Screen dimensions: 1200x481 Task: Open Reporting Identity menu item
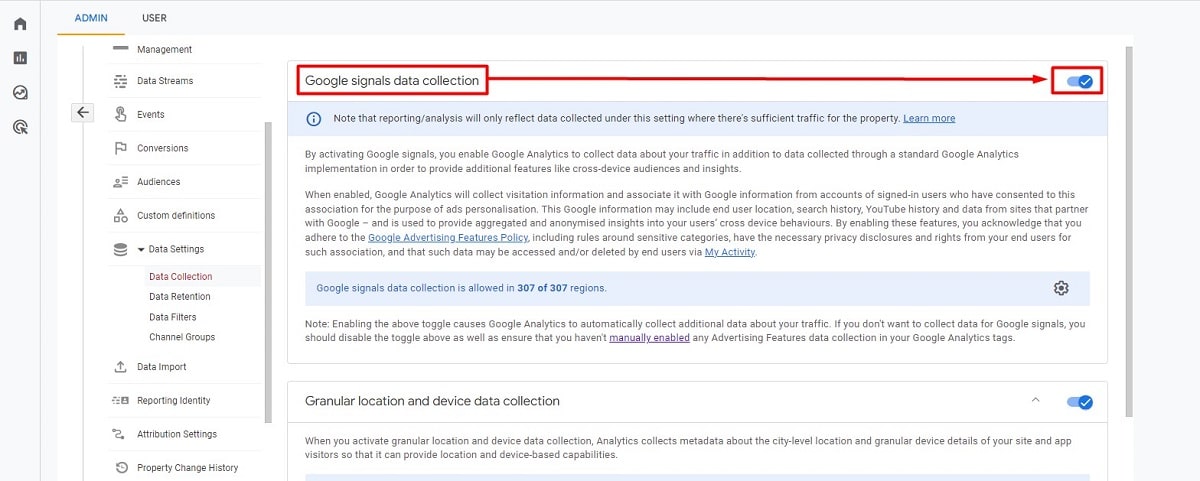(x=174, y=401)
